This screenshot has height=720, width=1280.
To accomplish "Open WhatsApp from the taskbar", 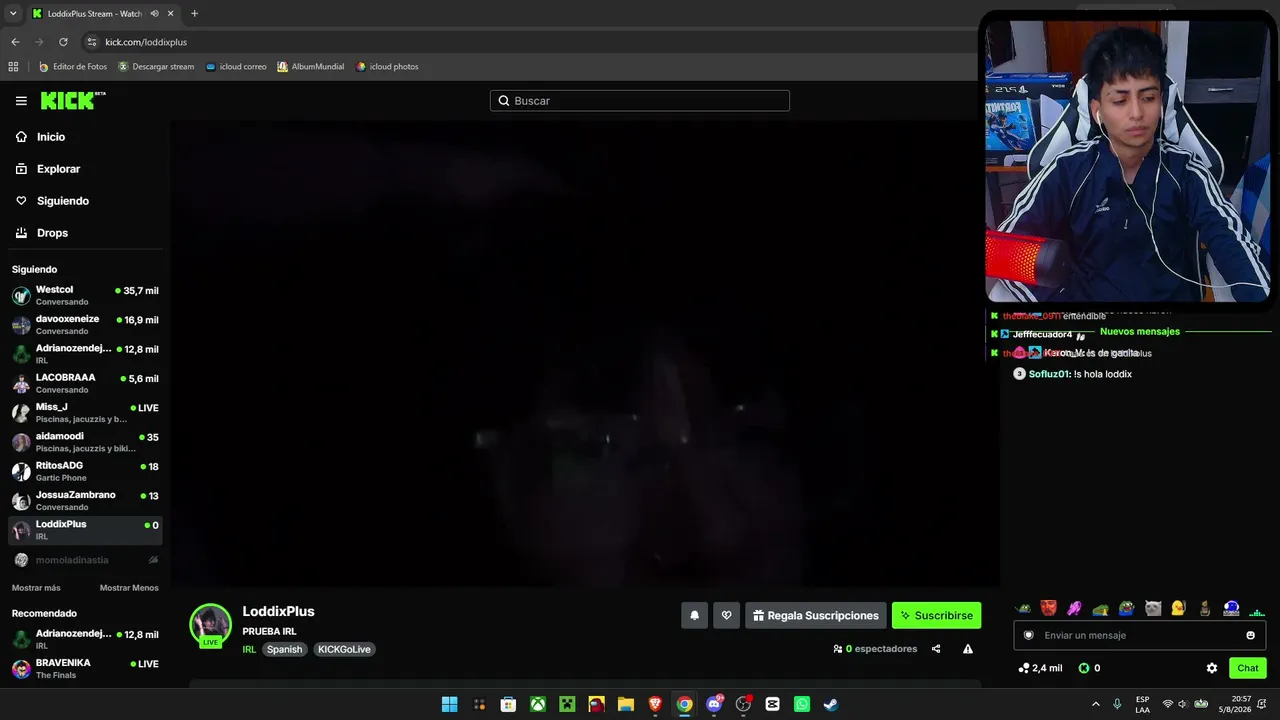I will click(802, 704).
